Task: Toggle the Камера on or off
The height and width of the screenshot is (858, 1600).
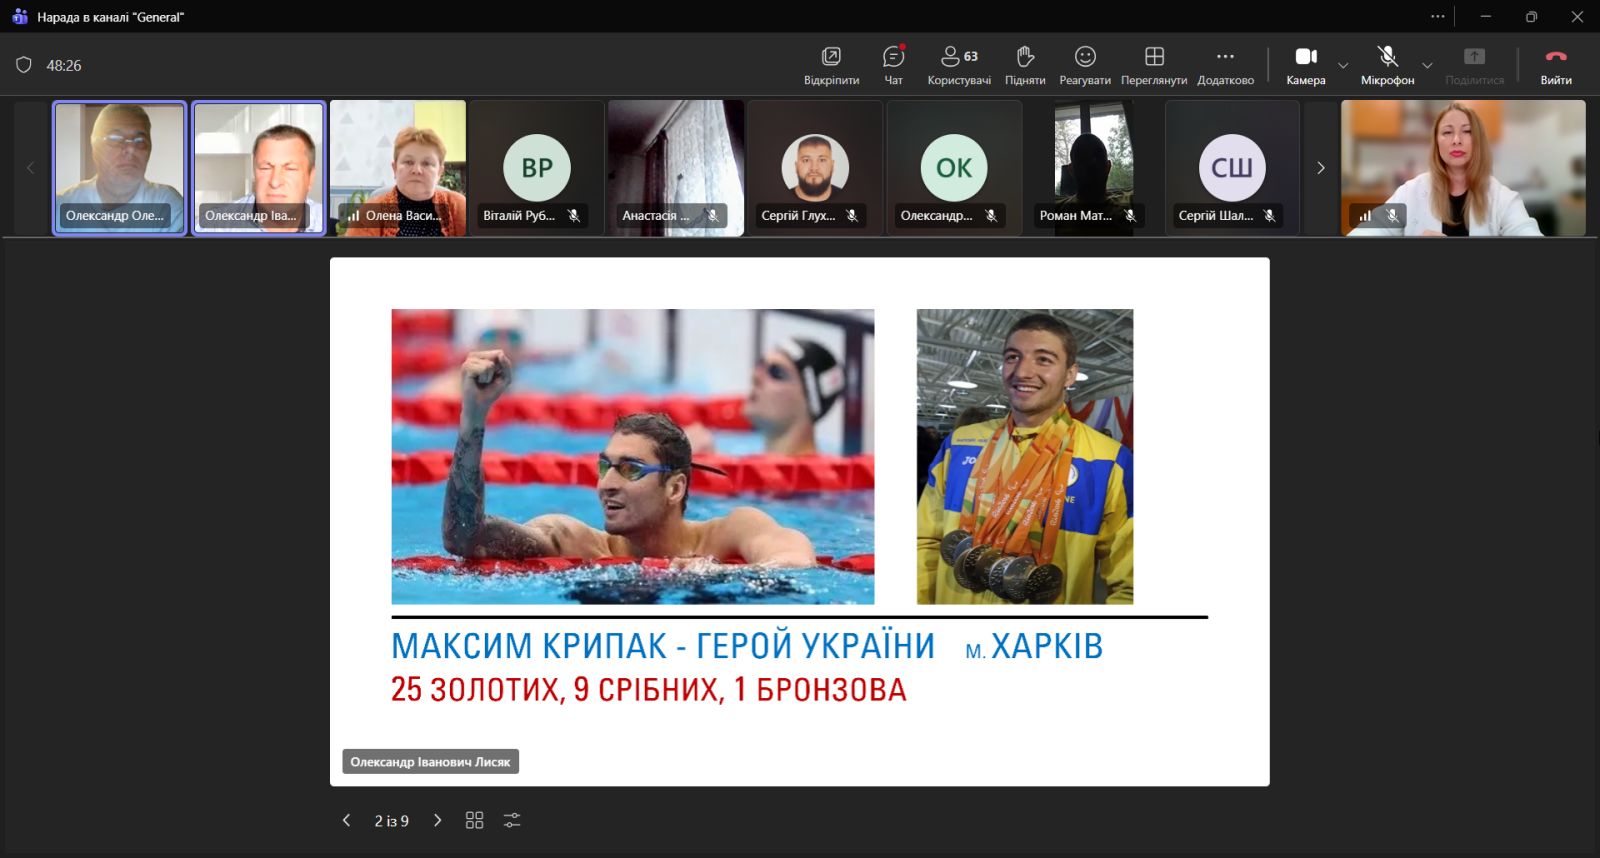Action: [x=1306, y=65]
